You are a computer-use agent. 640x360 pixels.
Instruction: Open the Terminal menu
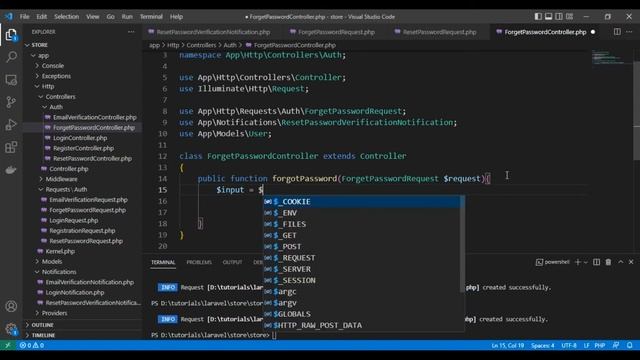[x=151, y=17]
